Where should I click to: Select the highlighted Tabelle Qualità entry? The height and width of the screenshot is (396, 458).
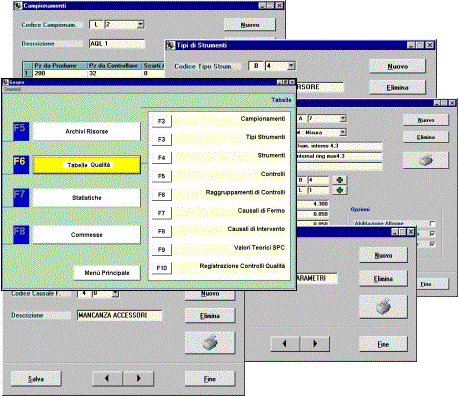(87, 165)
